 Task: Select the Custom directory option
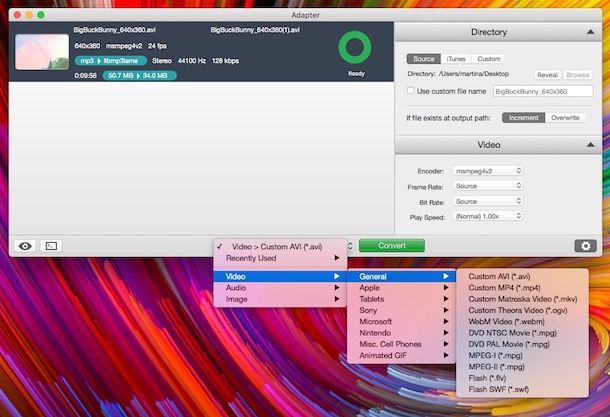pos(489,59)
